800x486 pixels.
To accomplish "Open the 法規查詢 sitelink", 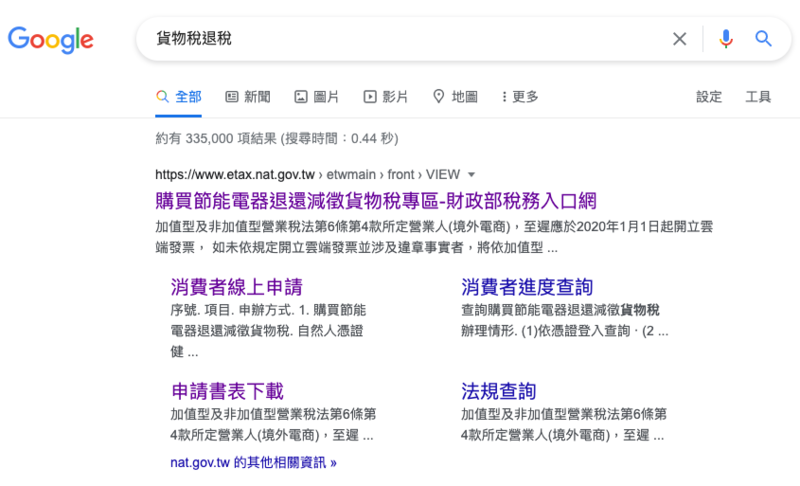I will (498, 390).
